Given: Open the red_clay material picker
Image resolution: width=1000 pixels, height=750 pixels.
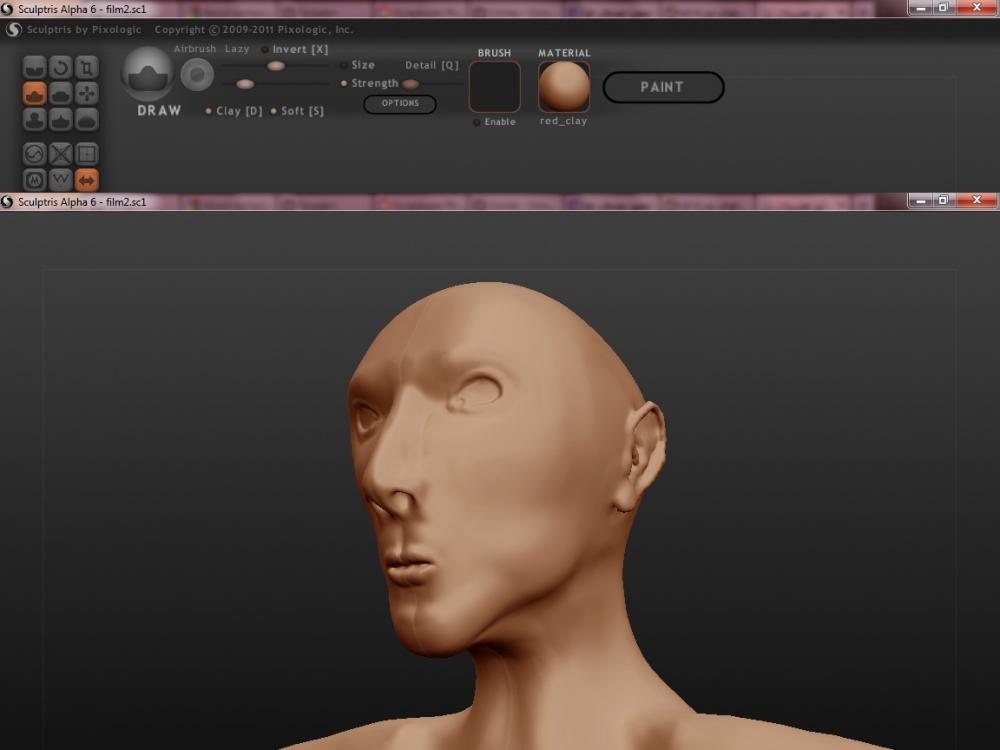Looking at the screenshot, I should (x=564, y=87).
